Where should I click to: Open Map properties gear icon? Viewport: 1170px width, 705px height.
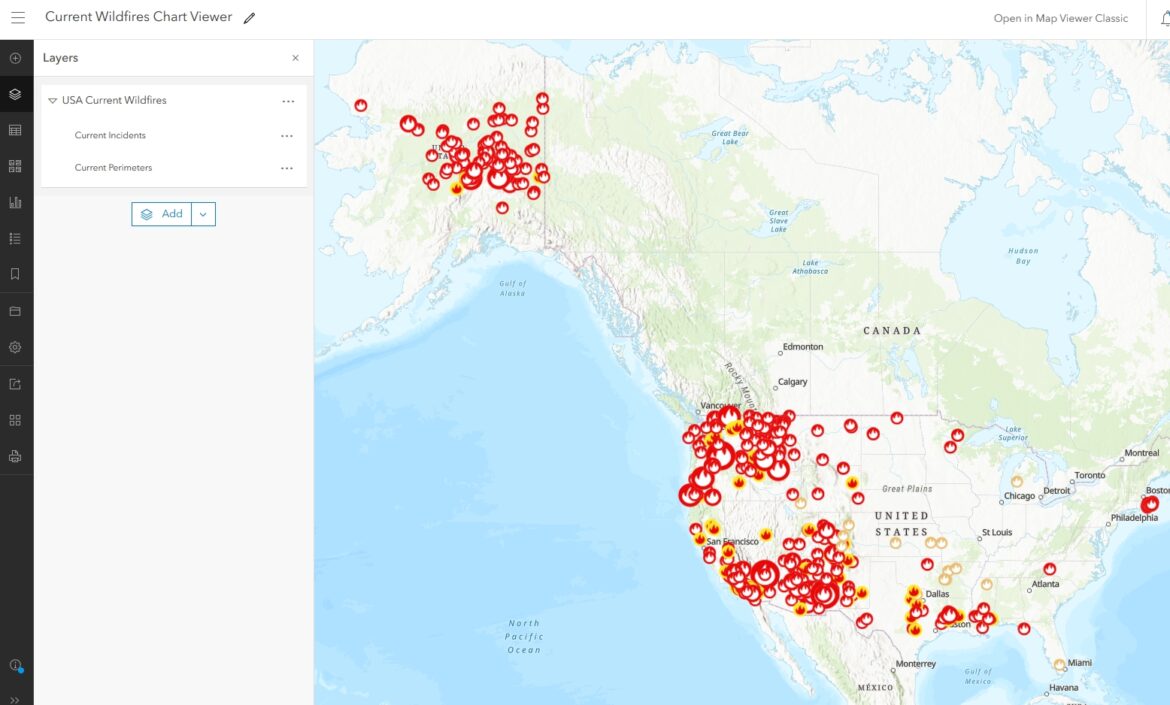pyautogui.click(x=15, y=347)
